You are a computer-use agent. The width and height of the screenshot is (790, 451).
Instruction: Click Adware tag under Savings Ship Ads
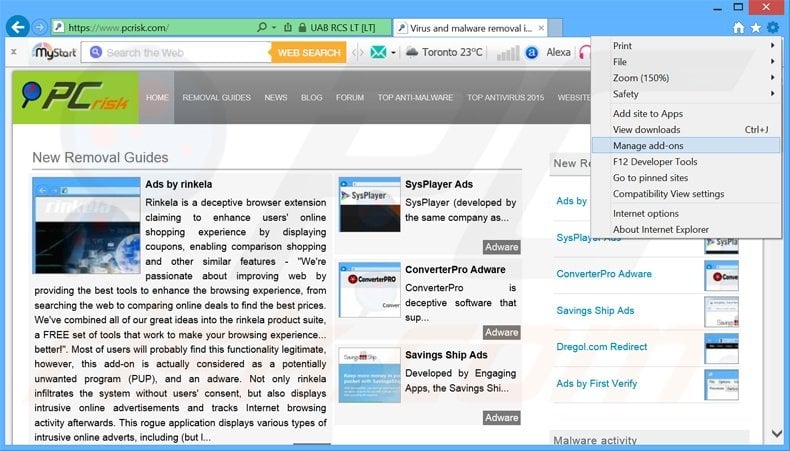(x=501, y=418)
